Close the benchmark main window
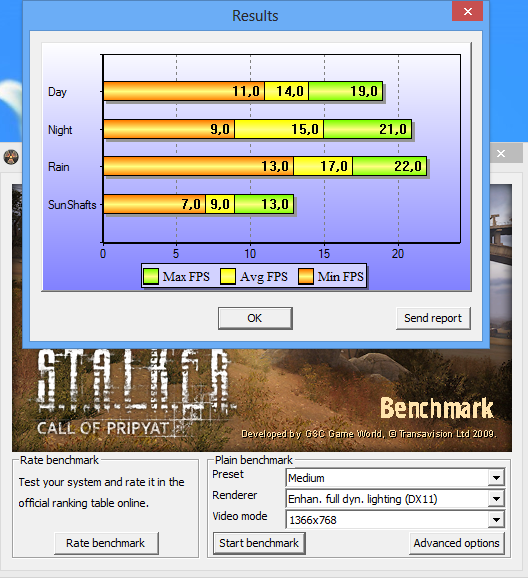The image size is (528, 578). (x=501, y=153)
